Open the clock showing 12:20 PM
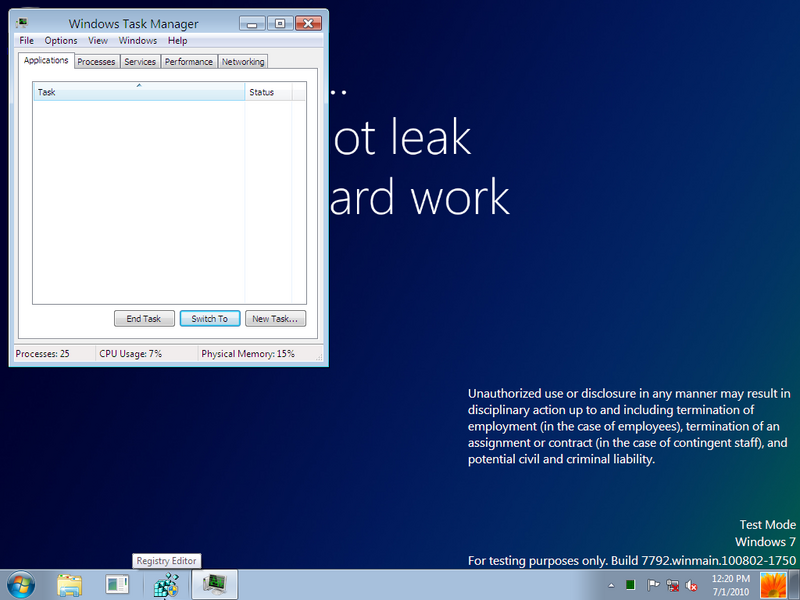 (x=731, y=585)
